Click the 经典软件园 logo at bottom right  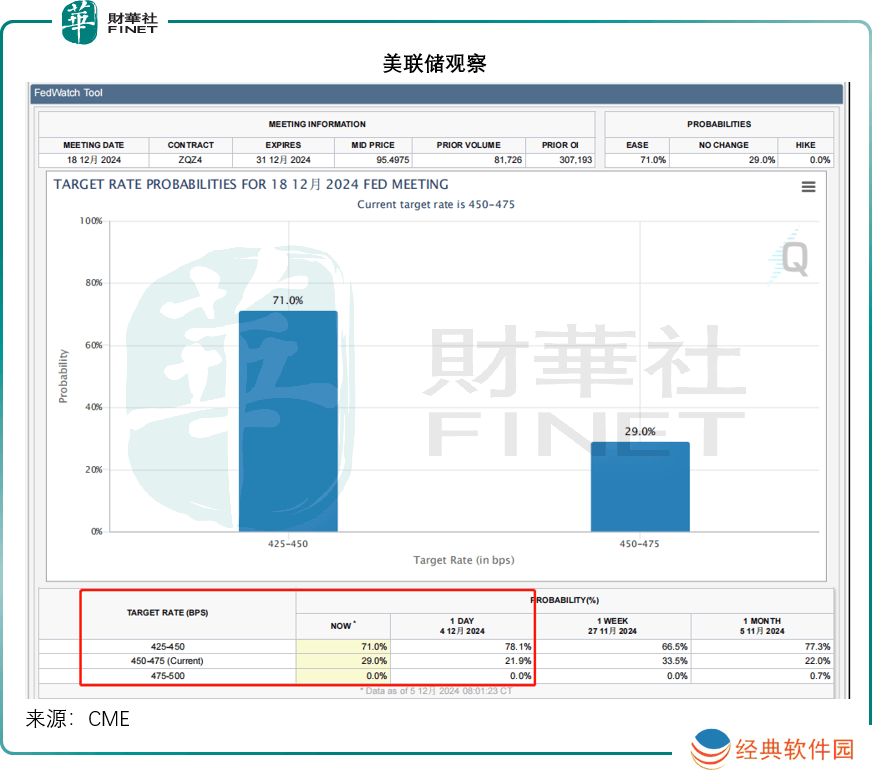click(773, 748)
